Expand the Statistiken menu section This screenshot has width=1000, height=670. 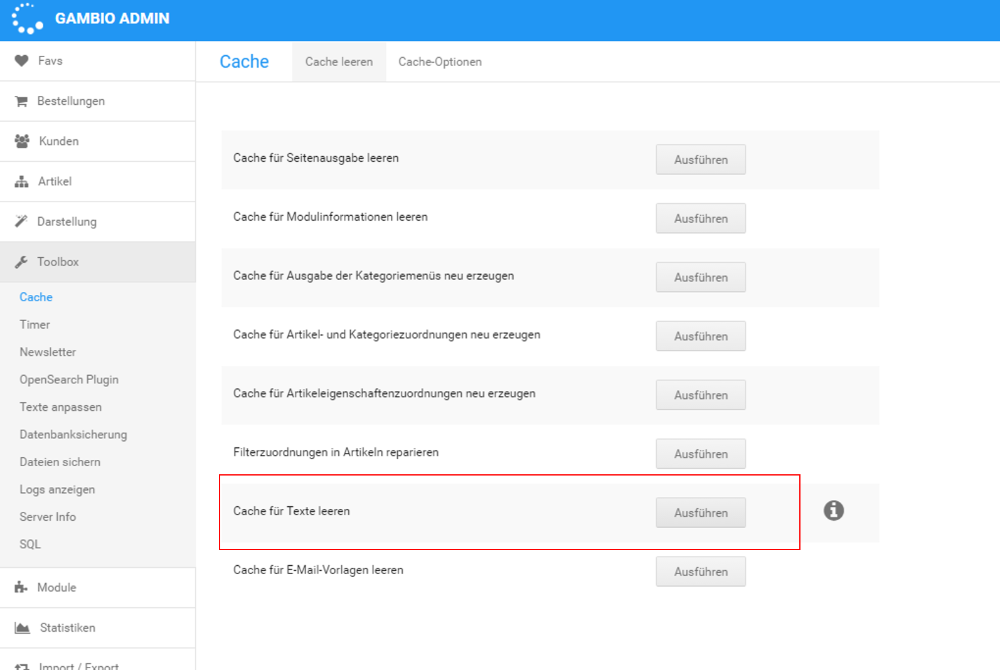(x=98, y=628)
